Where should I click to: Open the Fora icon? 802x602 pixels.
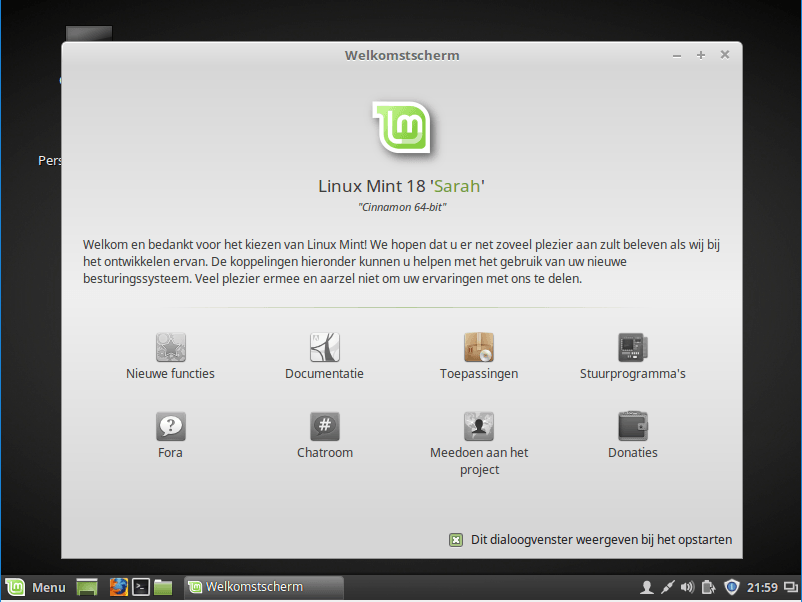click(x=171, y=427)
